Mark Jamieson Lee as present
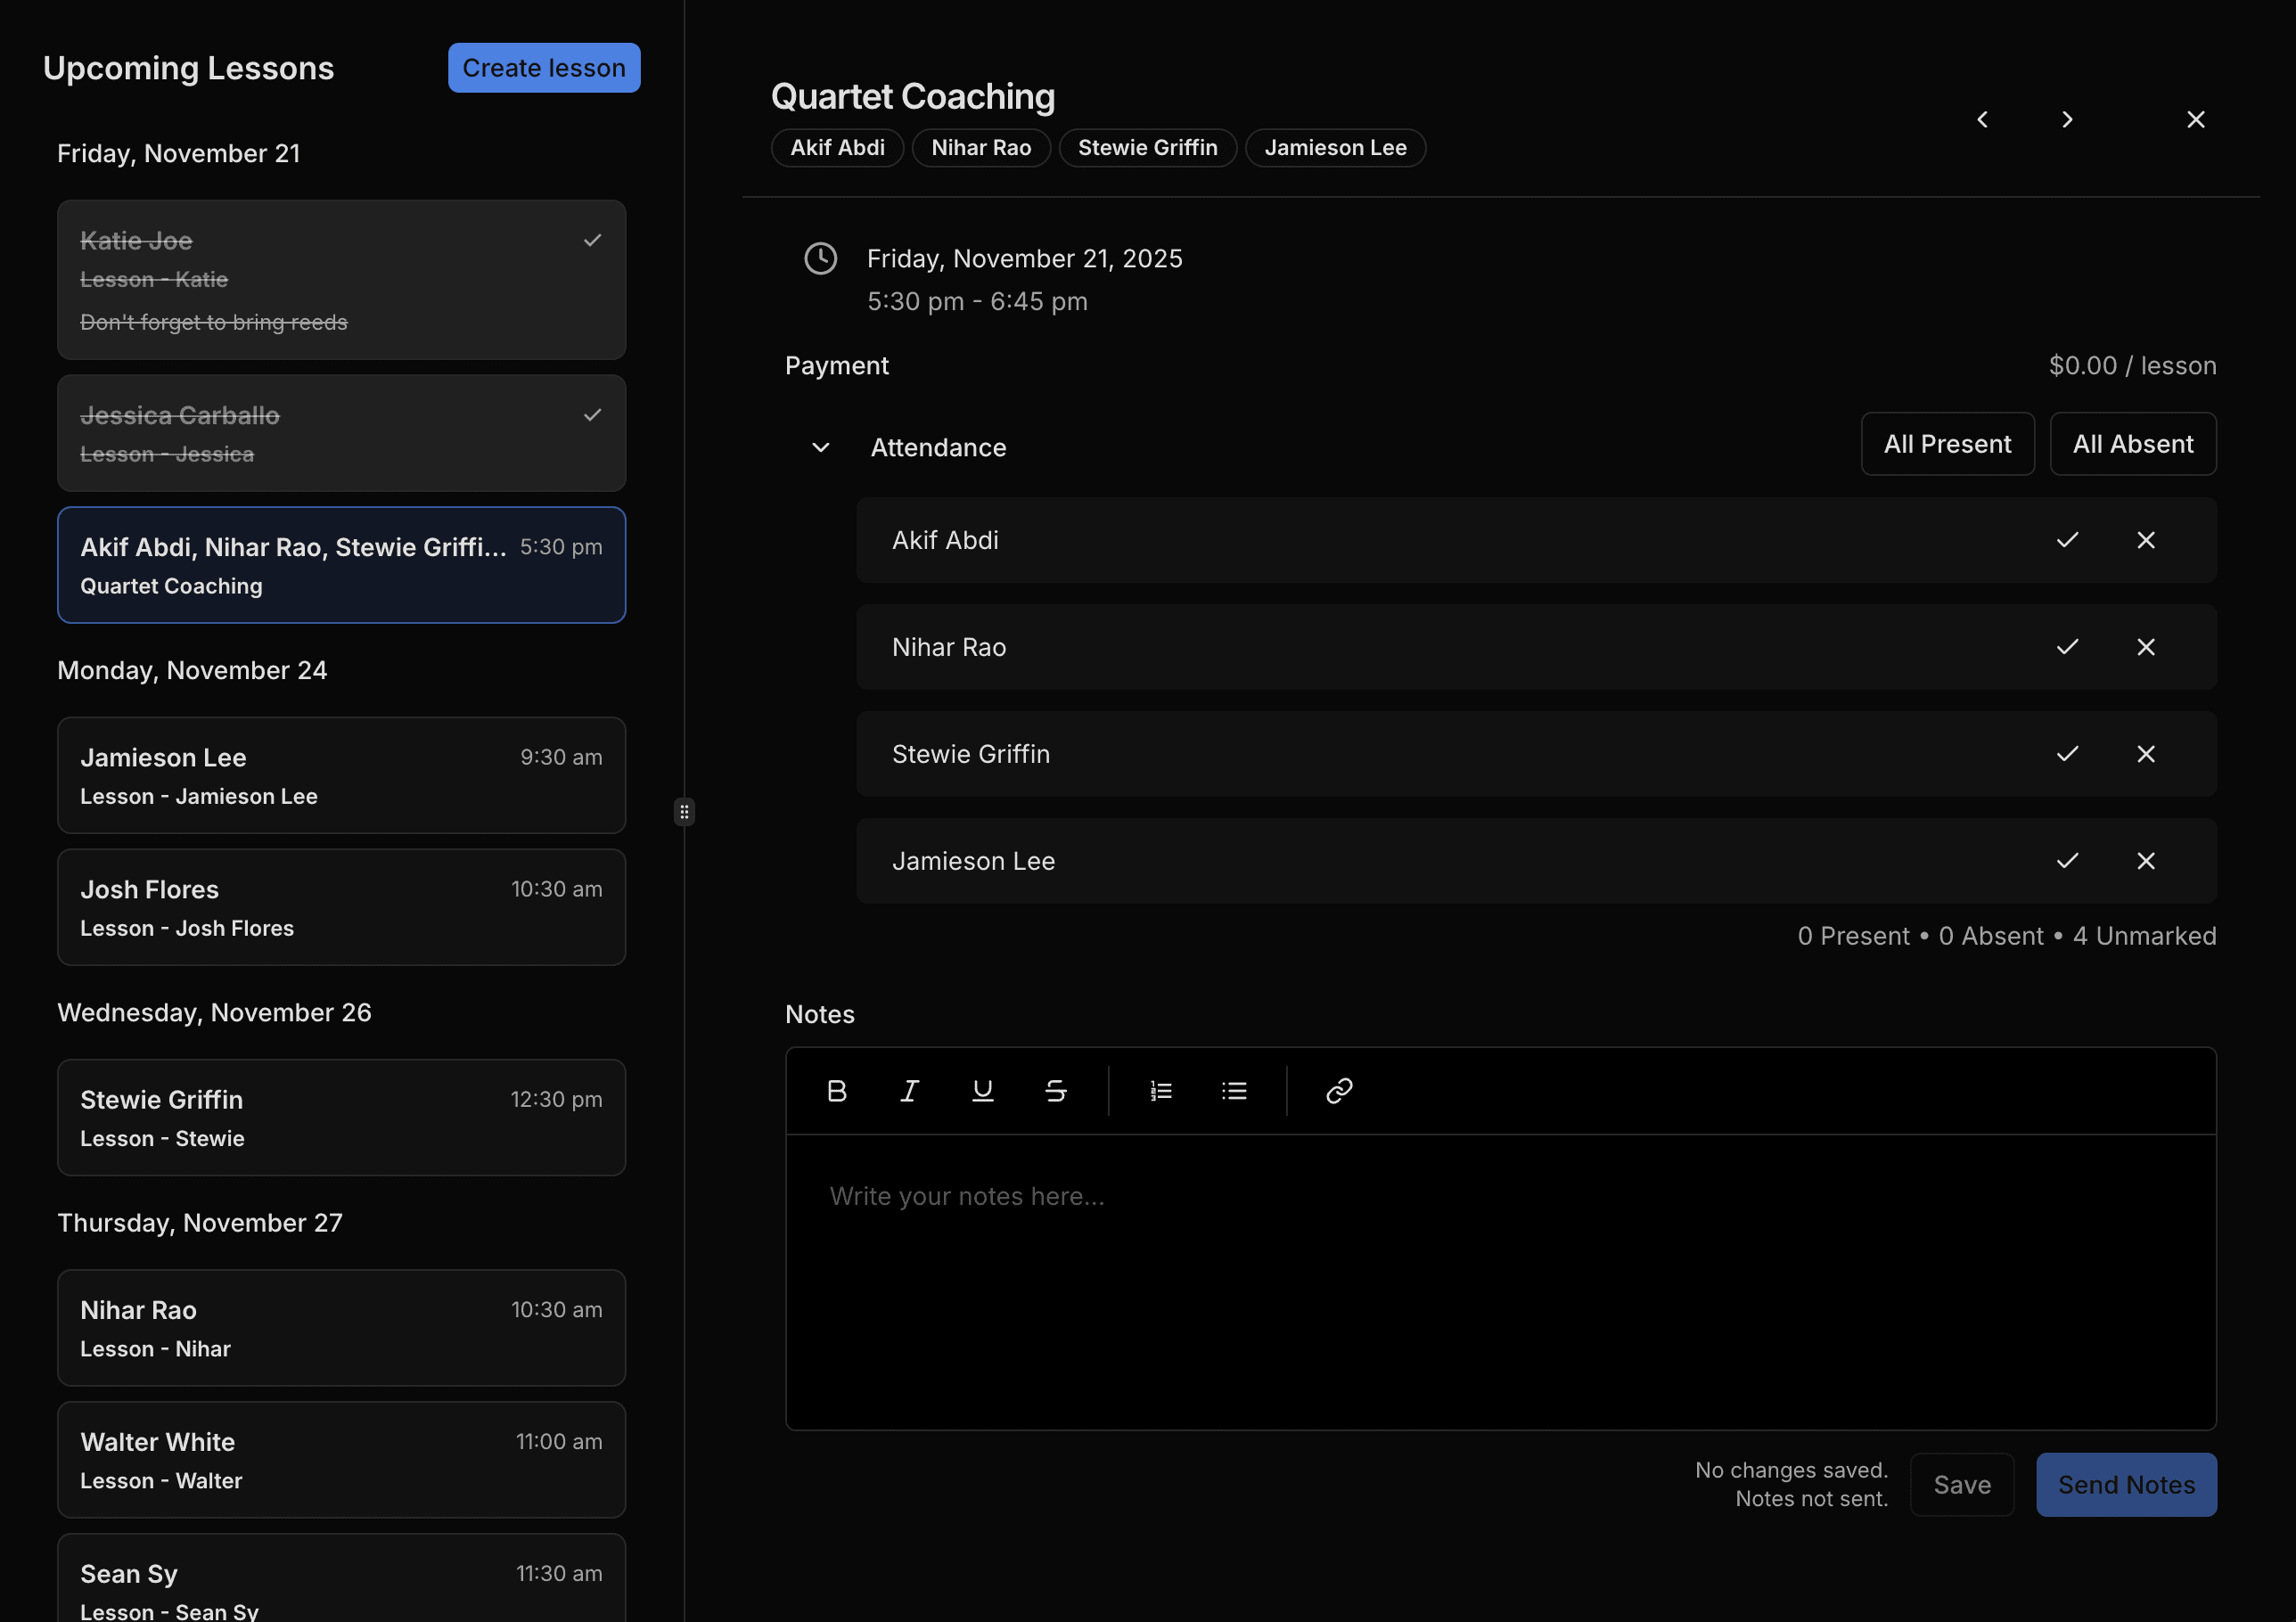This screenshot has width=2296, height=1622. point(2067,860)
